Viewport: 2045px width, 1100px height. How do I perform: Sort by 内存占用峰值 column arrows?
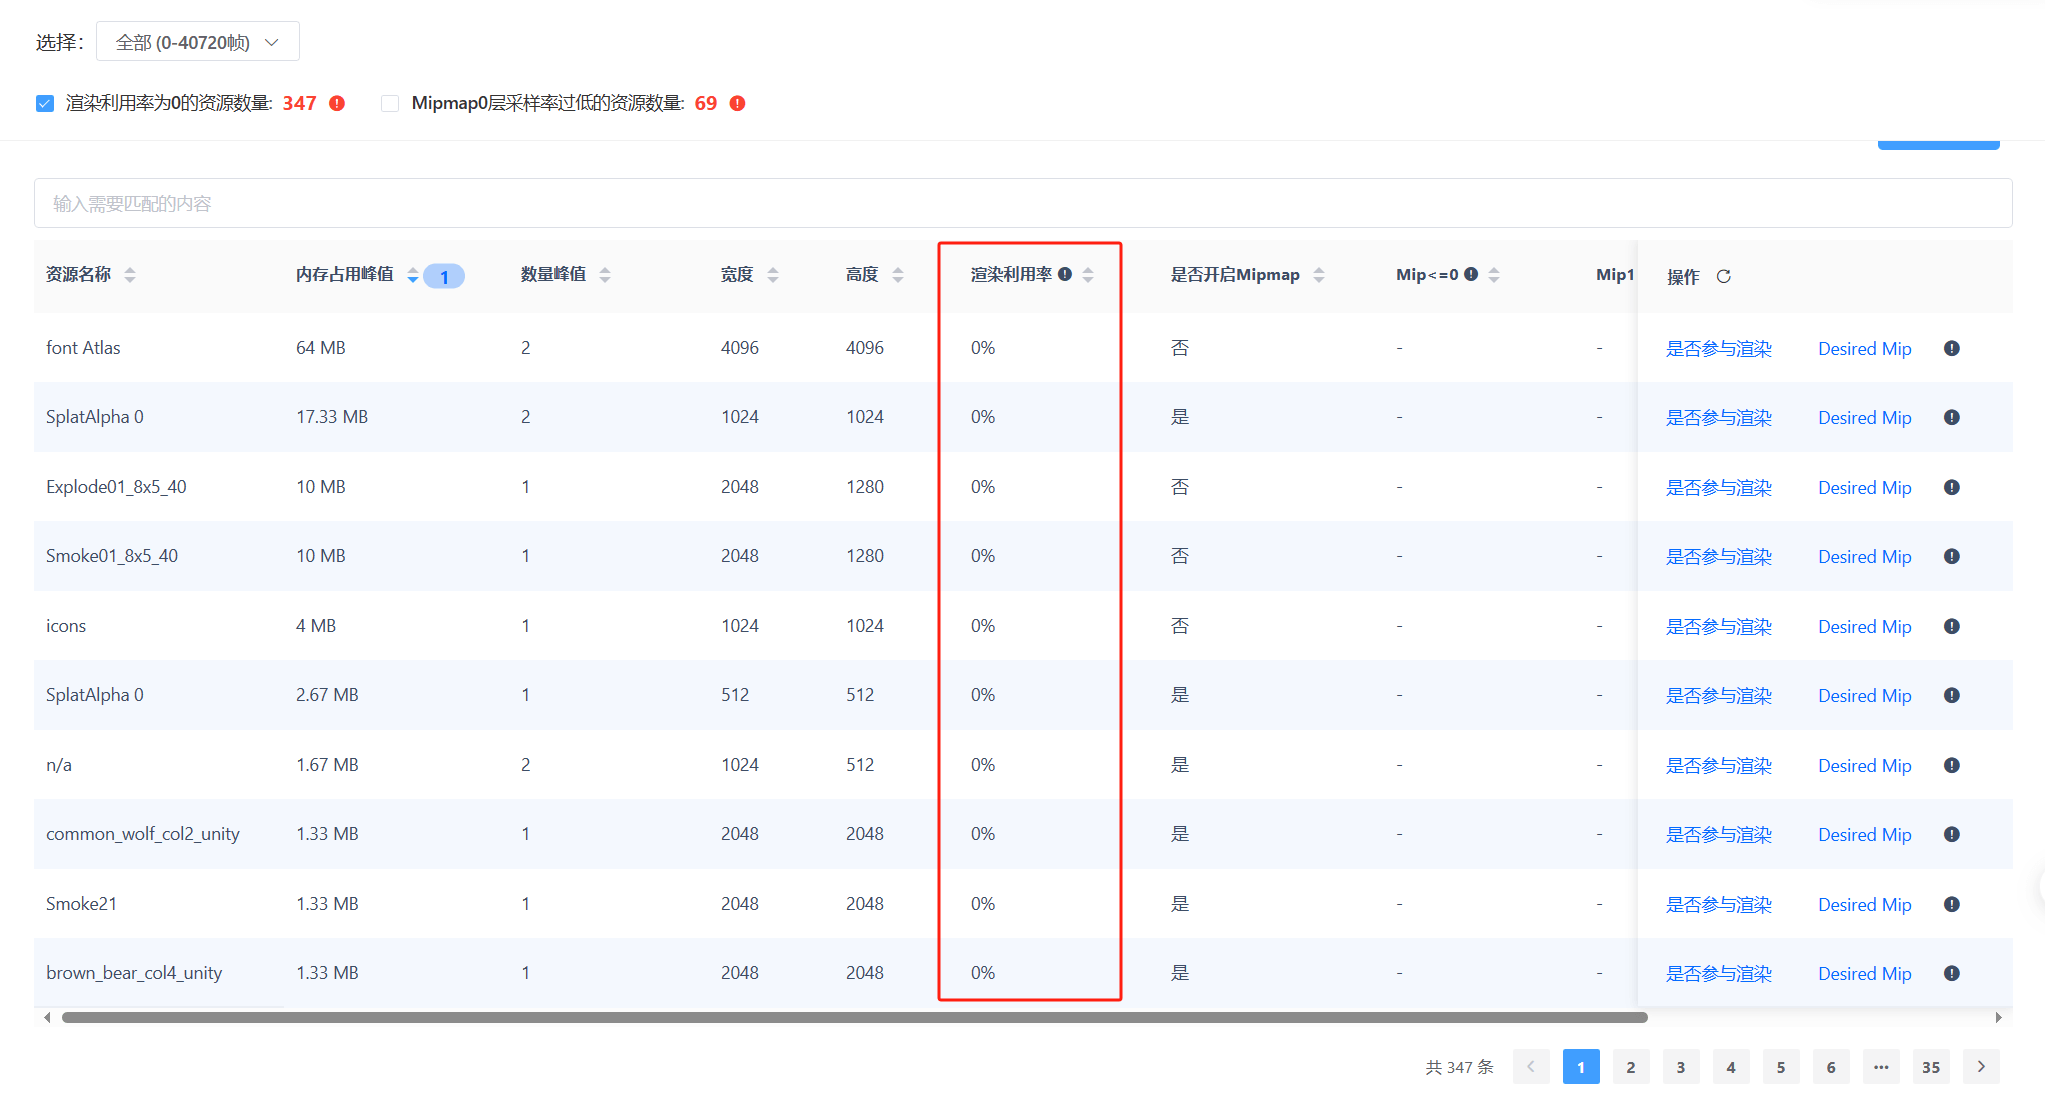pos(413,275)
